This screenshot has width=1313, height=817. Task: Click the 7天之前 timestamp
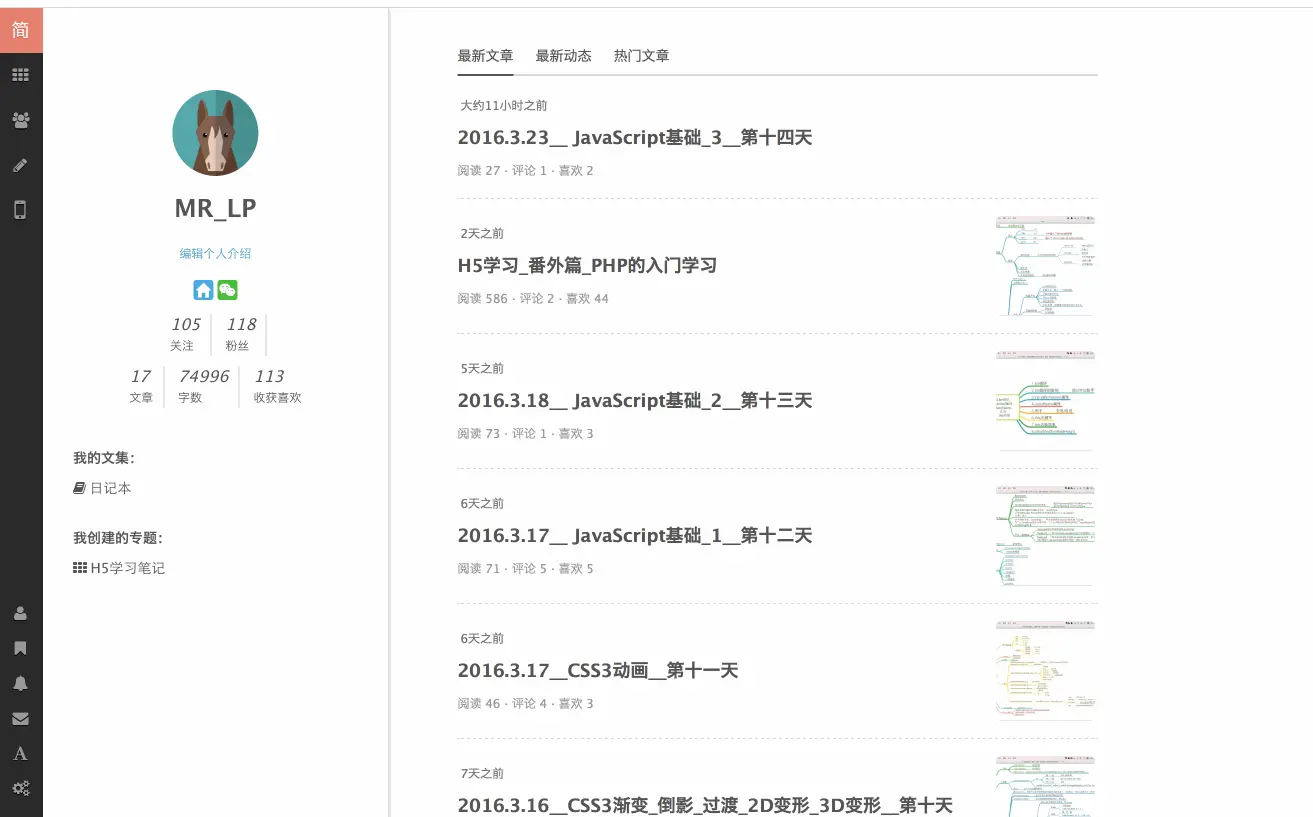(x=482, y=774)
